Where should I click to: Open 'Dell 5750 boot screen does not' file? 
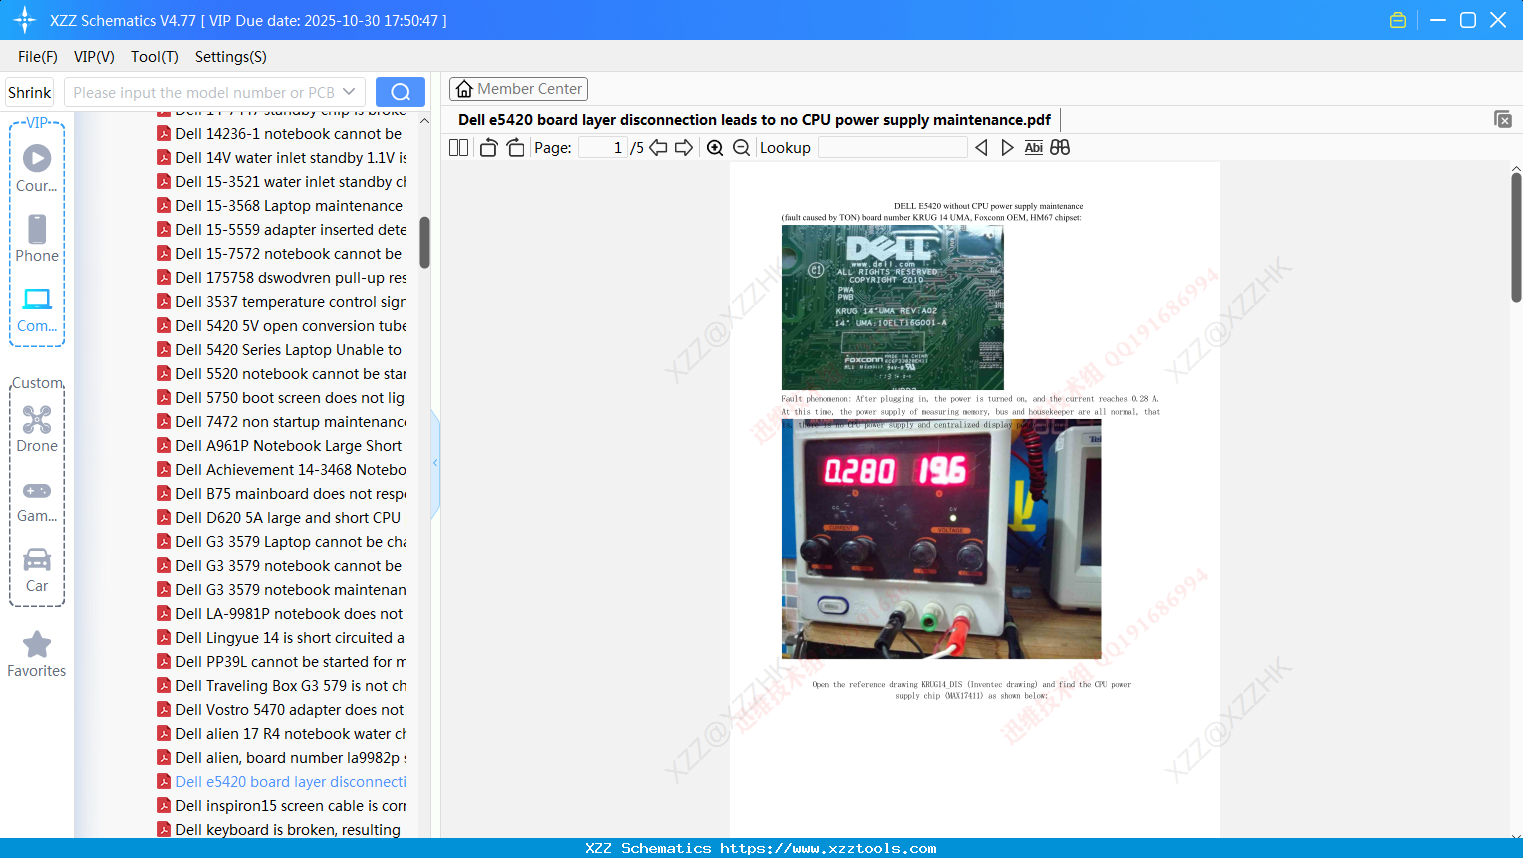(281, 398)
